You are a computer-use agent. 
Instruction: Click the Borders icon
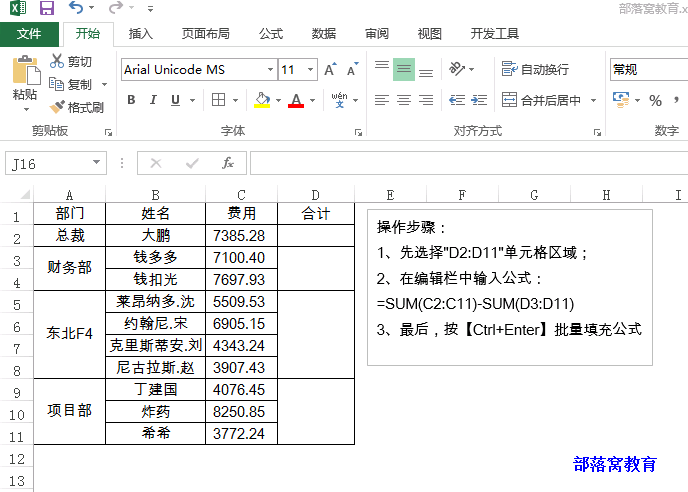coord(219,100)
